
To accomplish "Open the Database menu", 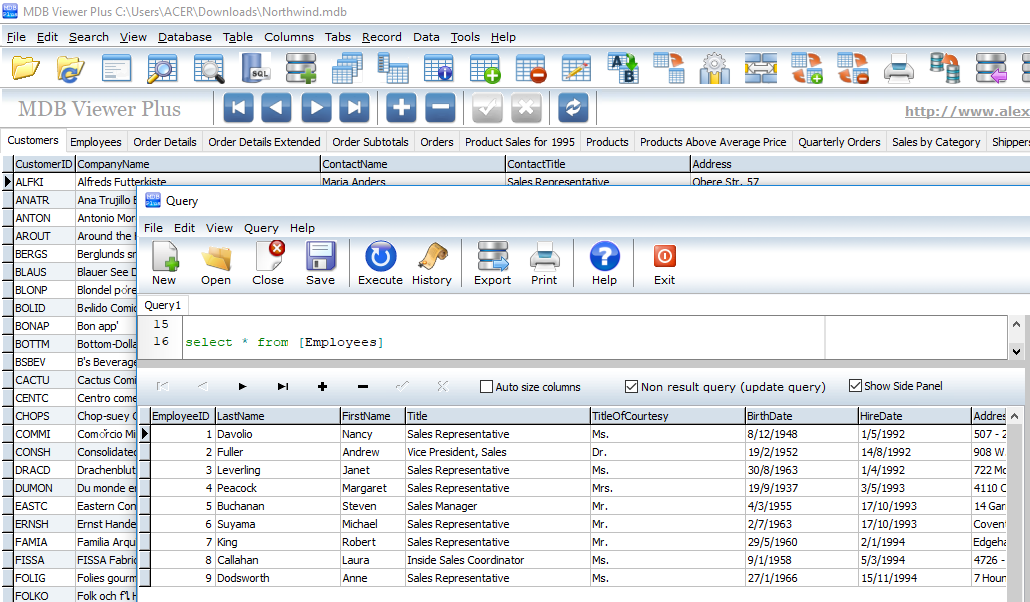I will click(185, 37).
